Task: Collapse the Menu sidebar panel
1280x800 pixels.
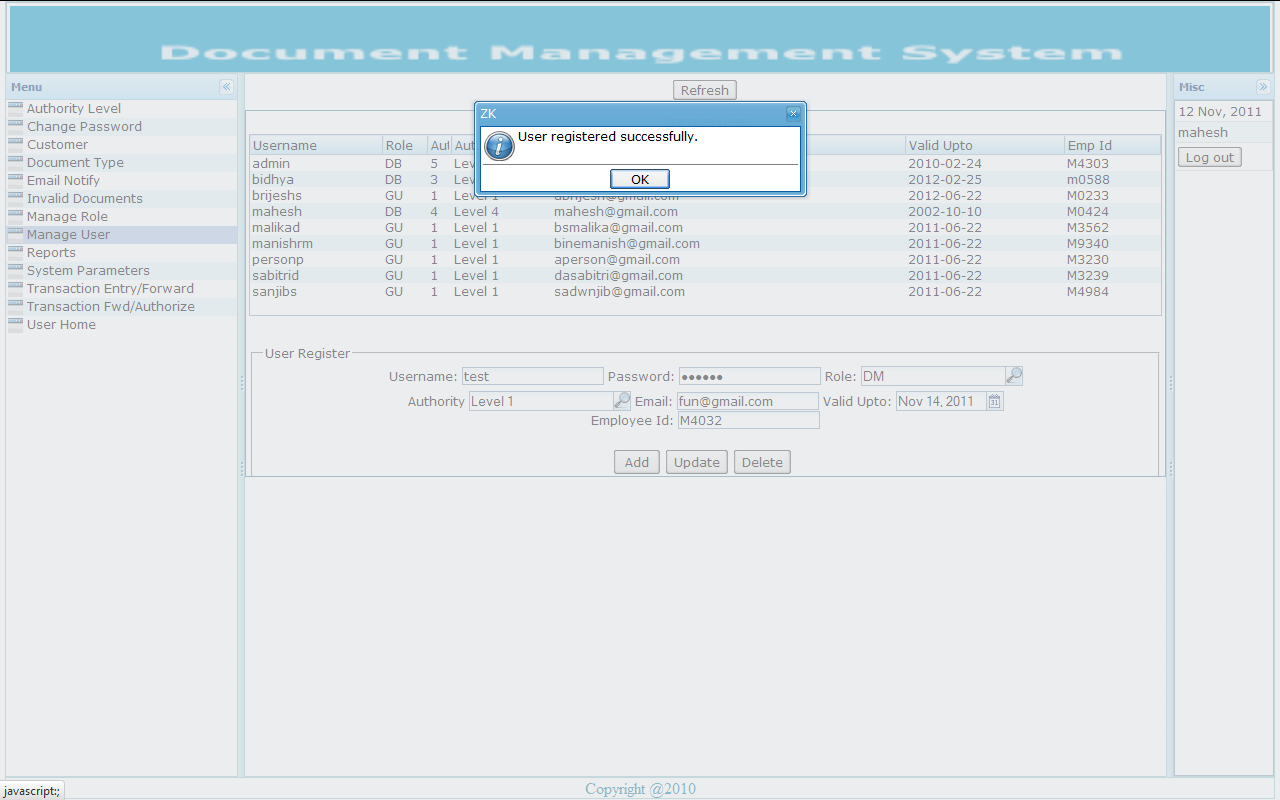Action: point(227,87)
